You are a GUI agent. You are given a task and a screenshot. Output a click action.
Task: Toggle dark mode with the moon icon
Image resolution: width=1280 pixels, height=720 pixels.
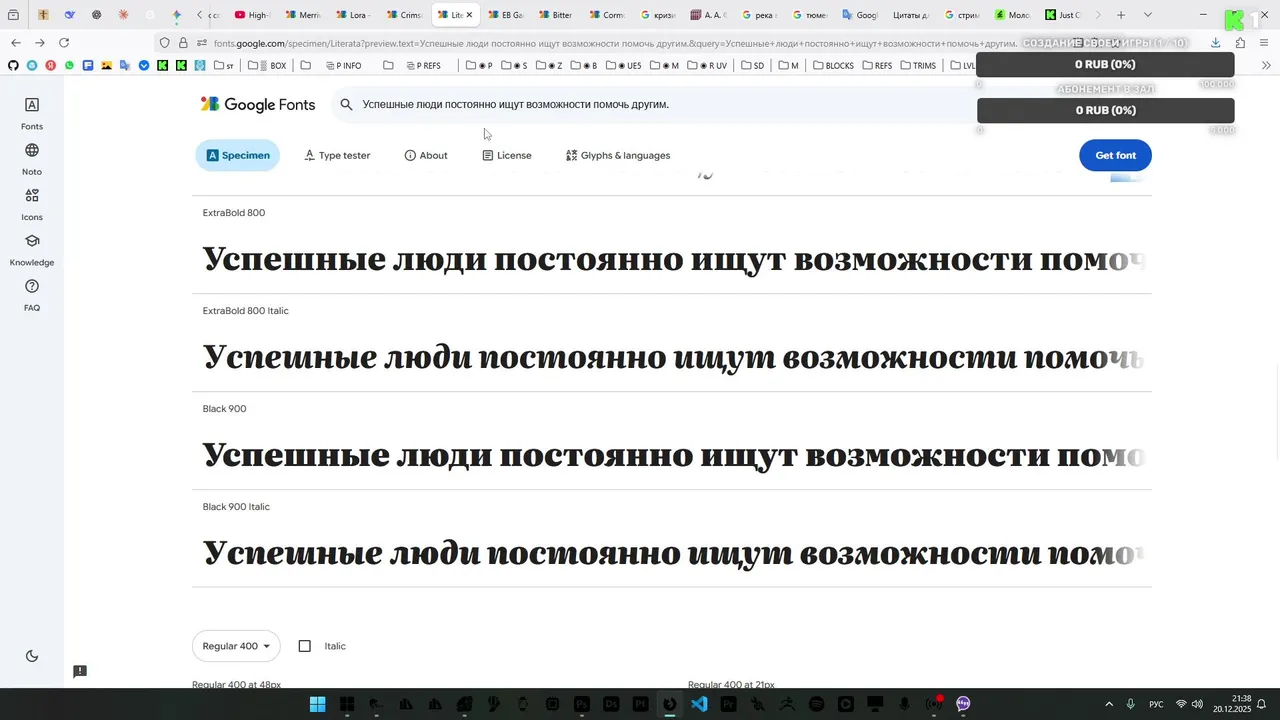point(32,656)
